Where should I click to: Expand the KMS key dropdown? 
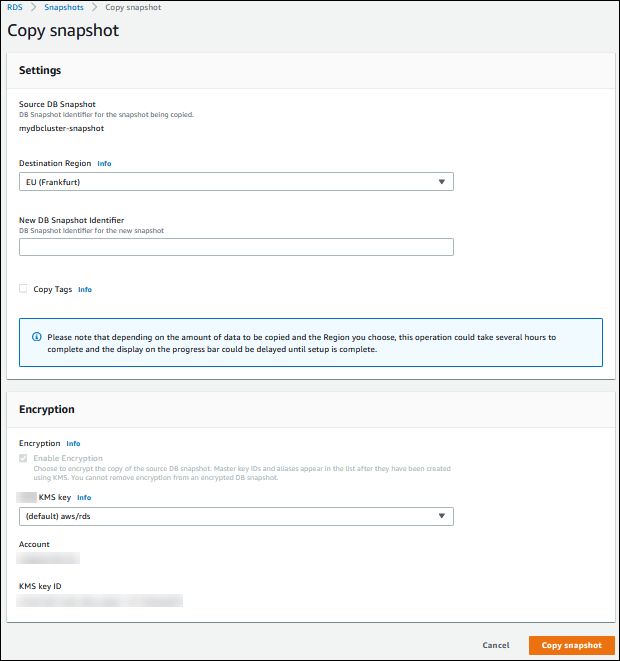pos(236,516)
